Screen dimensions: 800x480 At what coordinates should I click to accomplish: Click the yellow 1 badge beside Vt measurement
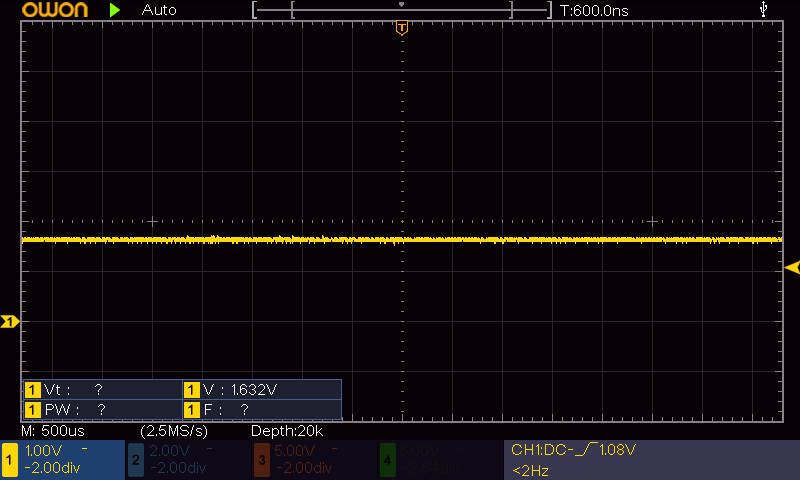32,390
